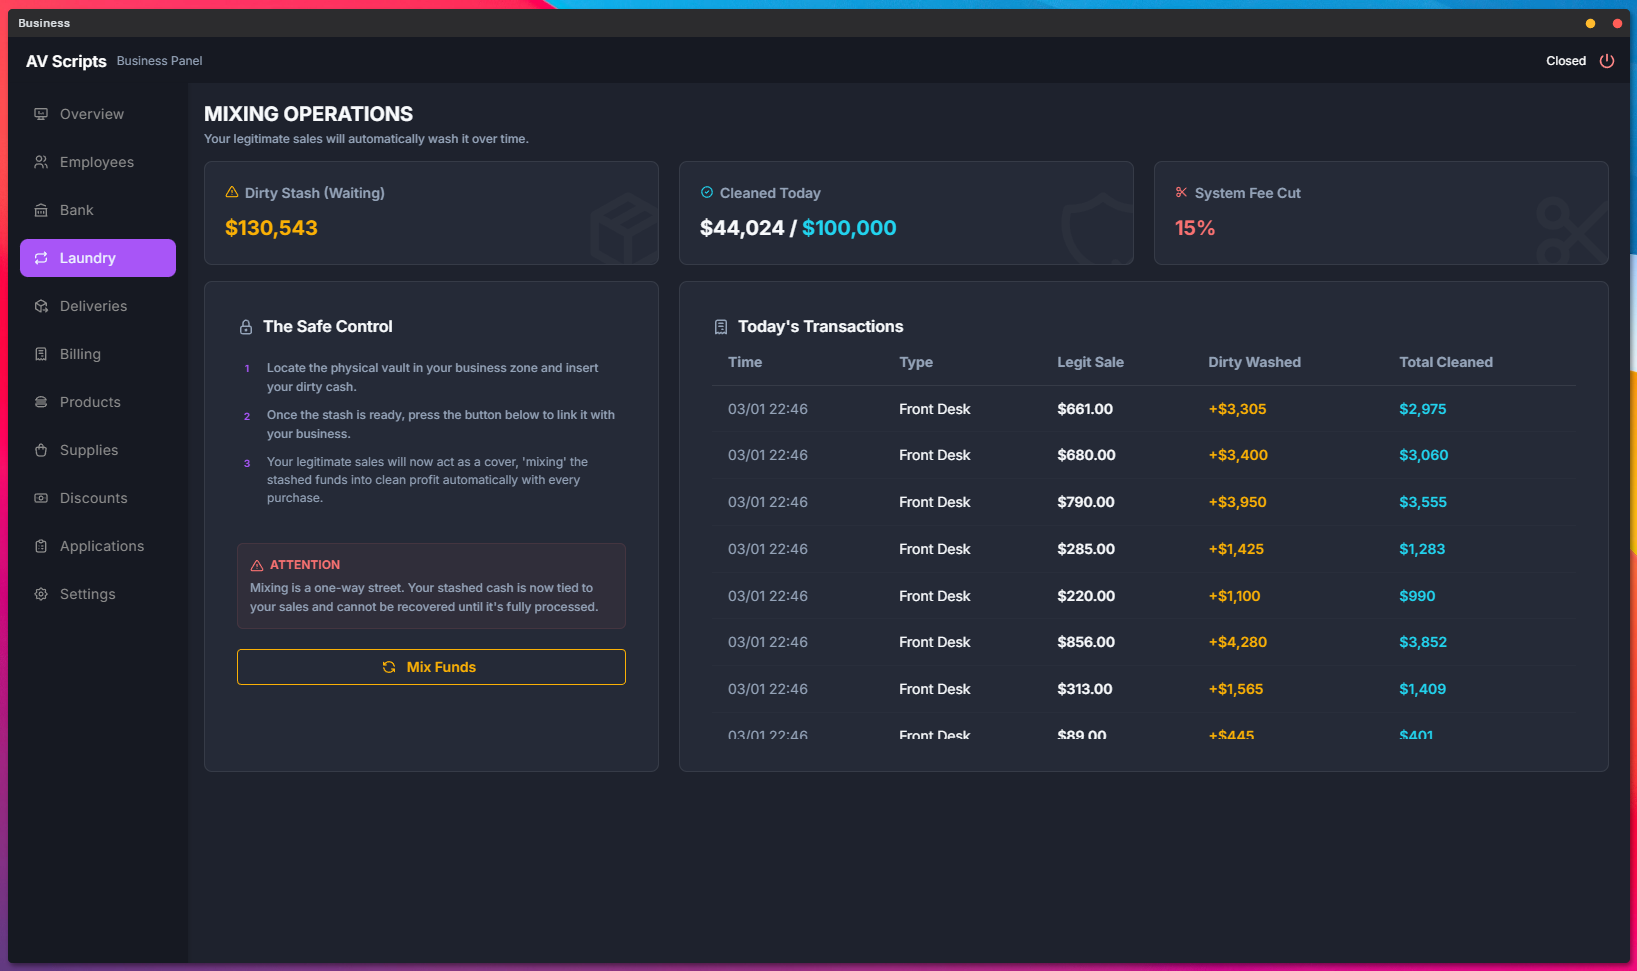The width and height of the screenshot is (1637, 971).
Task: Open the Laundry tab
Action: coord(98,258)
